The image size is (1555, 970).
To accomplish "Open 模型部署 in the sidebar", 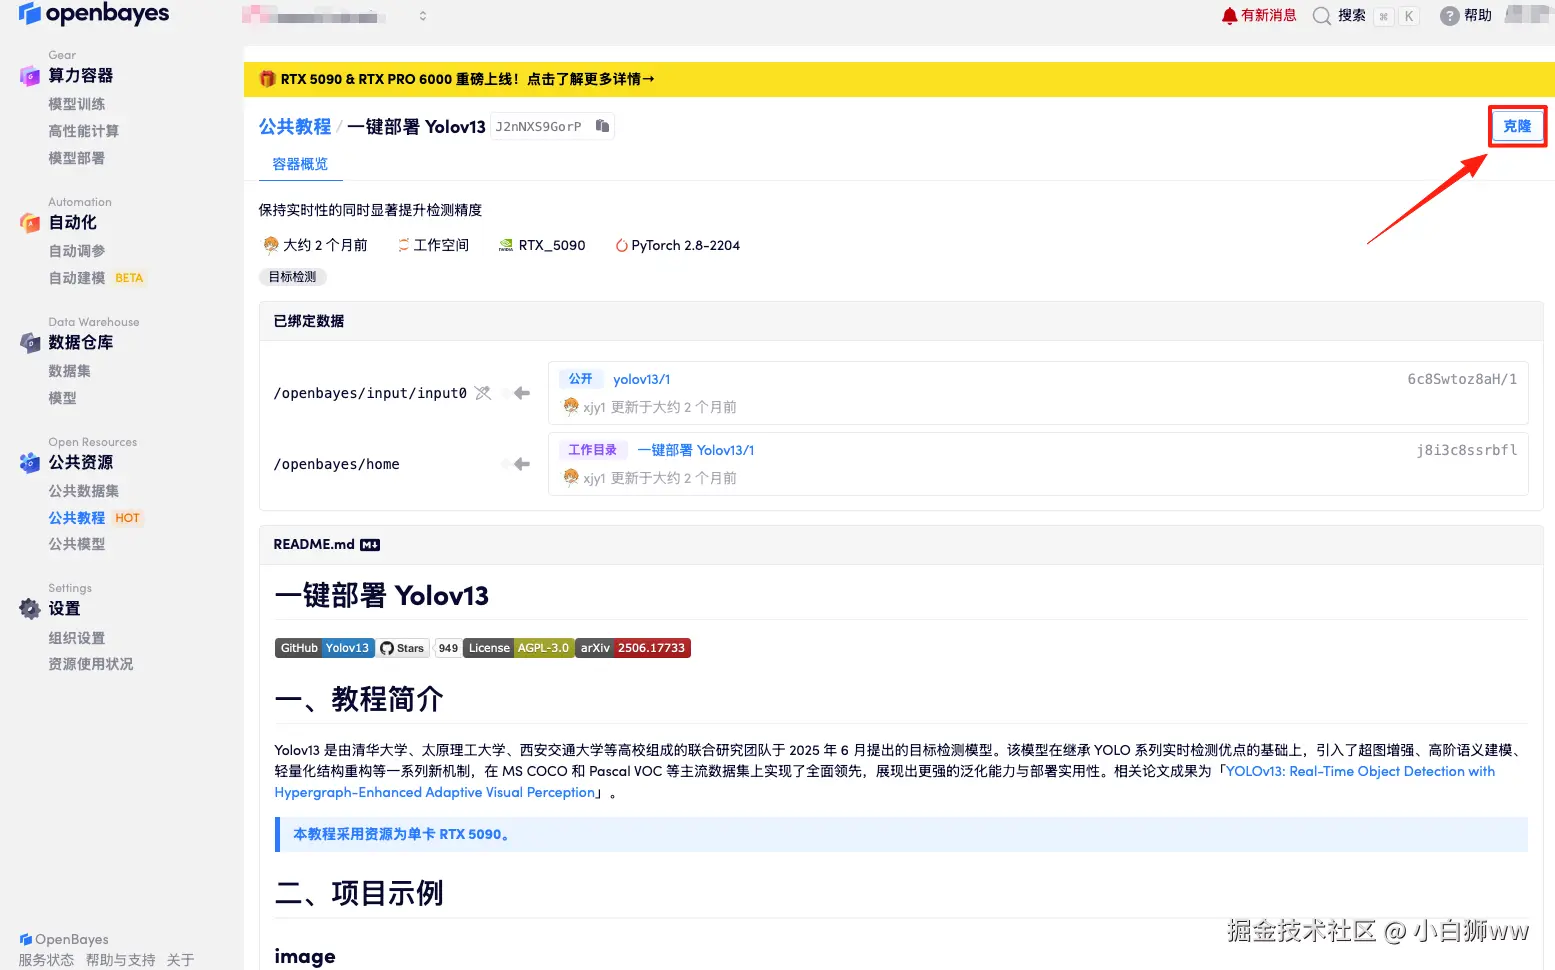I will coord(77,158).
